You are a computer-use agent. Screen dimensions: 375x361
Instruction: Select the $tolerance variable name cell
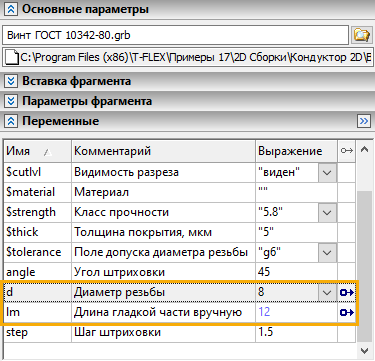(x=38, y=252)
